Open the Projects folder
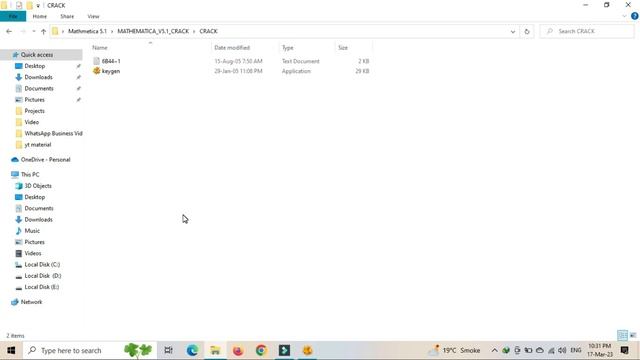Viewport: 640px width, 360px height. tap(34, 111)
